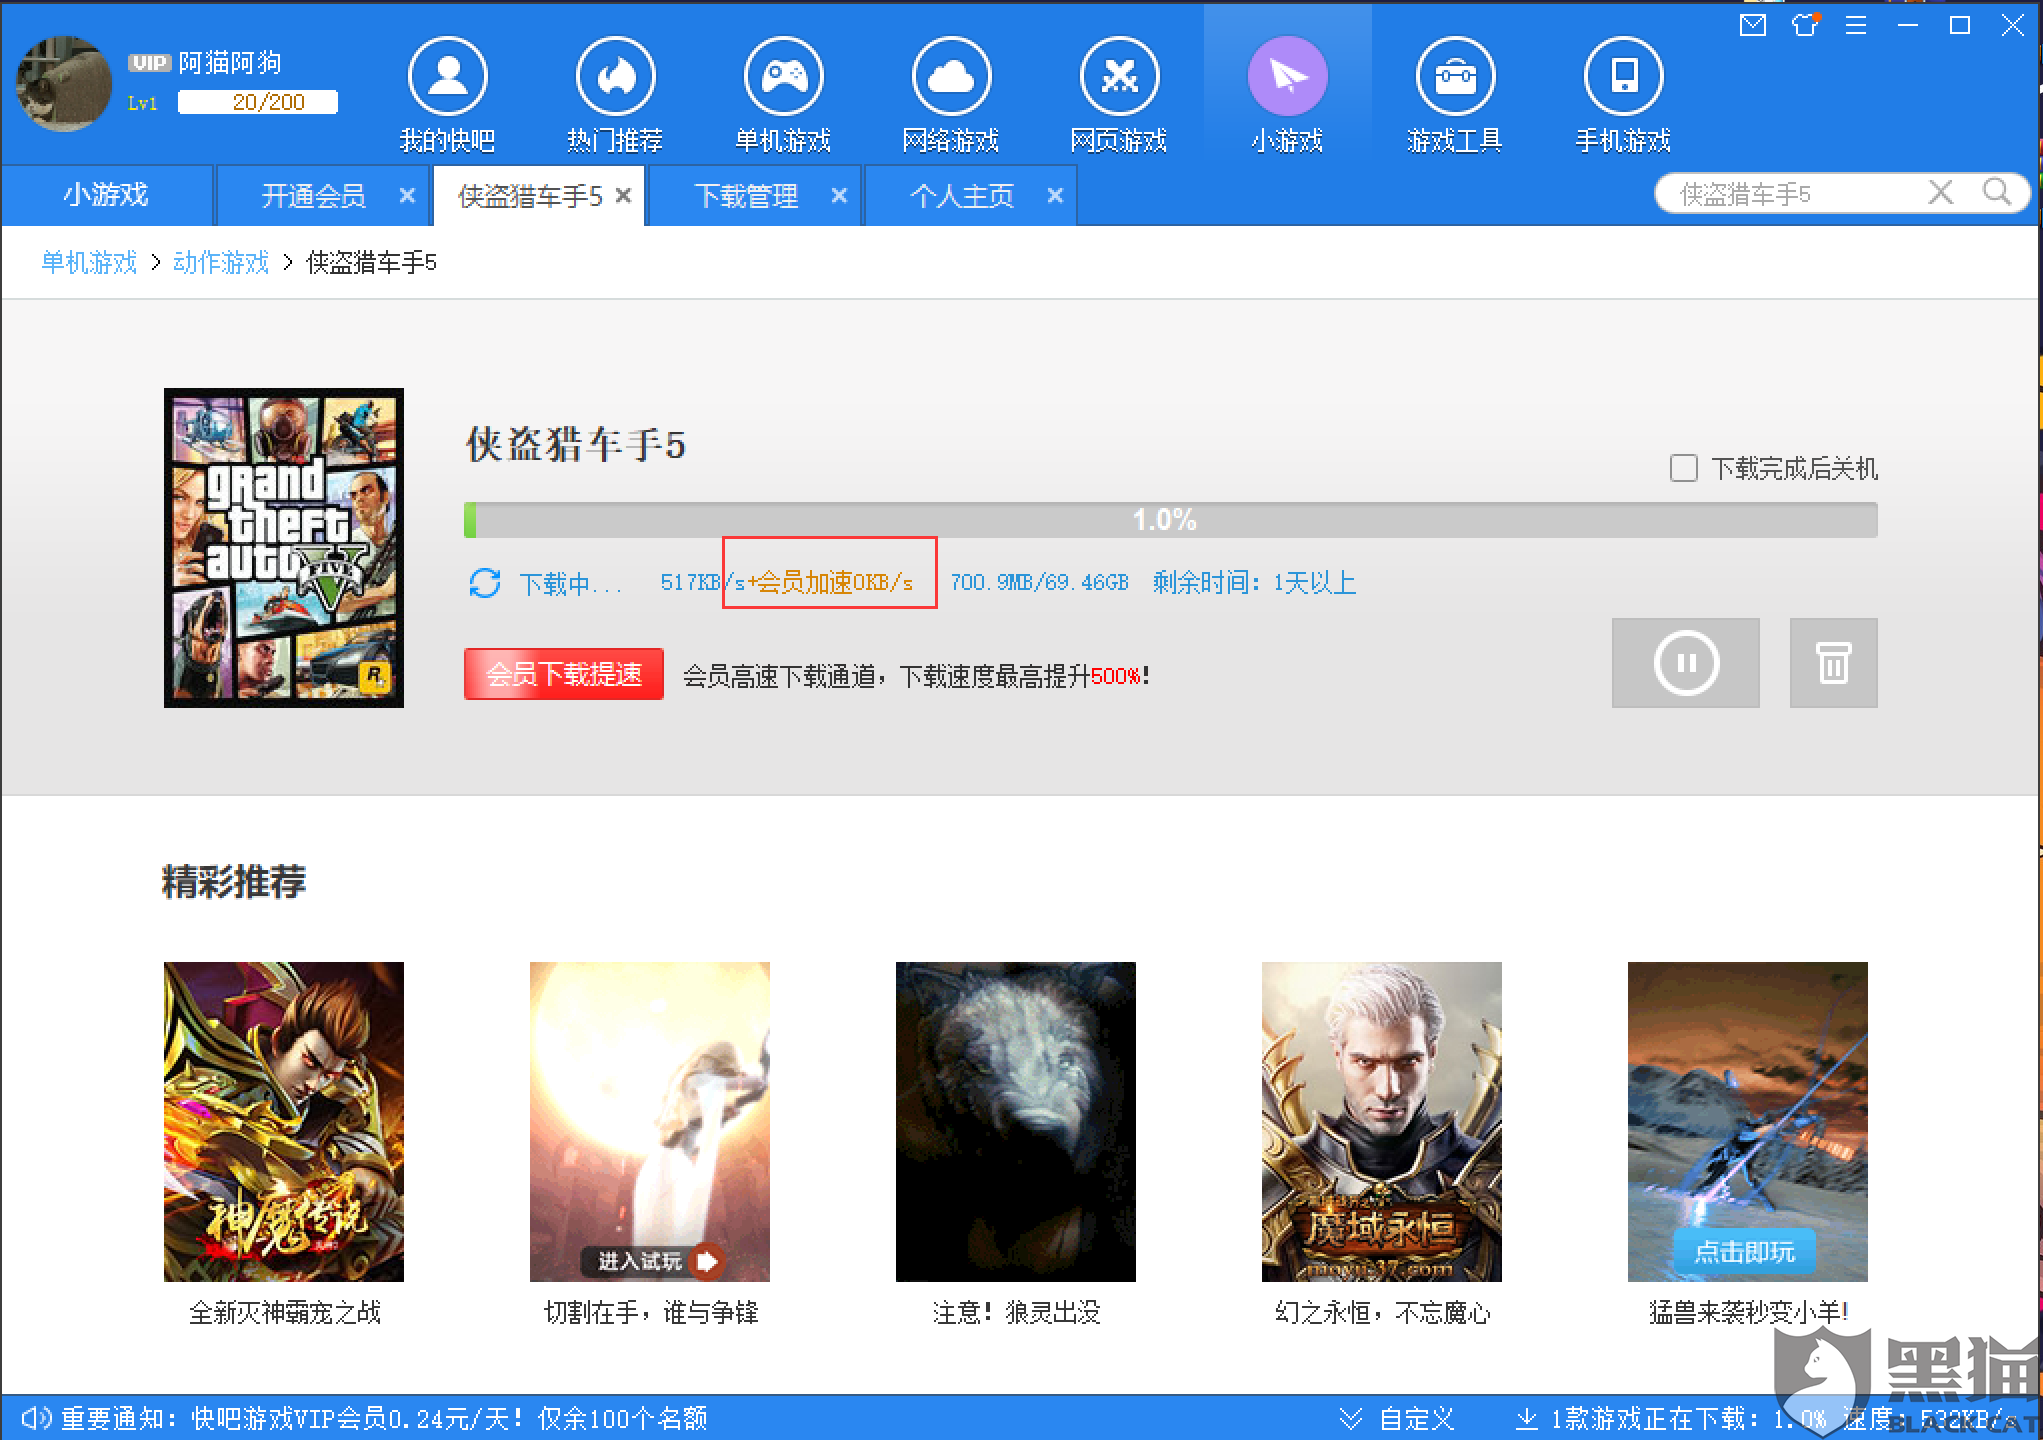
Task: Delete the download with trash icon
Action: coord(1833,663)
